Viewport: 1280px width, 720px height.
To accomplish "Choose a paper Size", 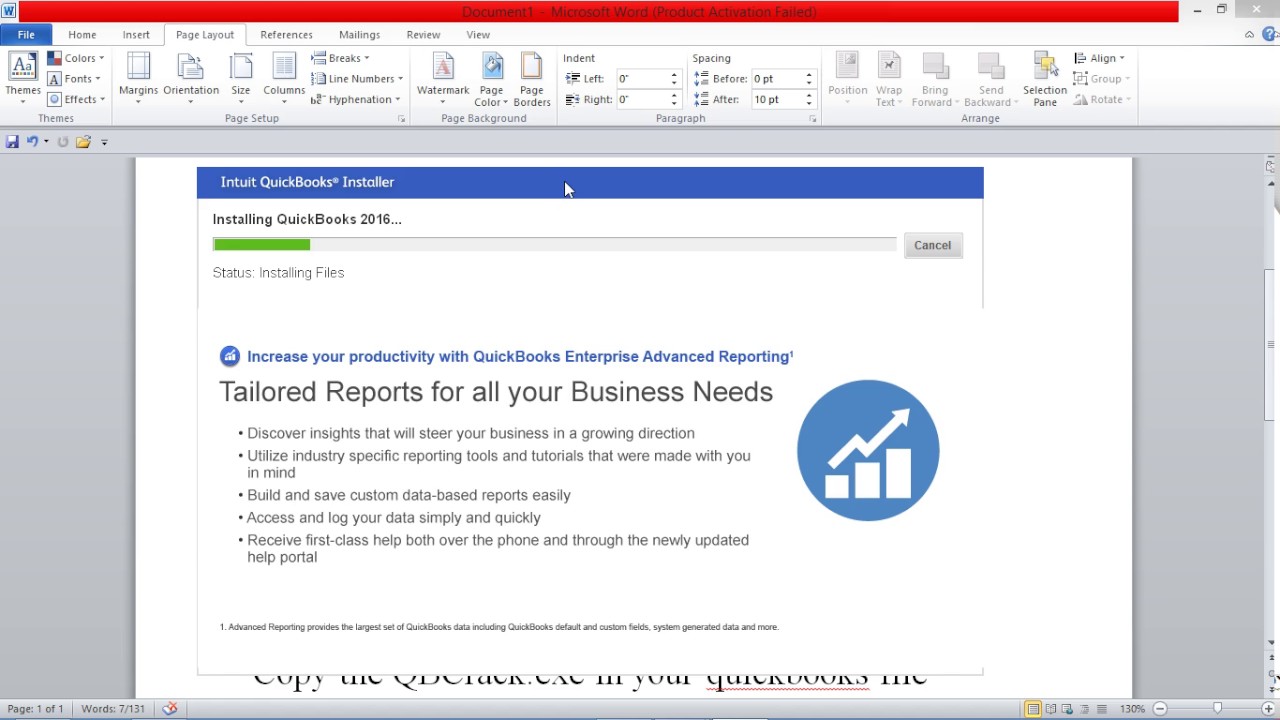I will tap(241, 78).
